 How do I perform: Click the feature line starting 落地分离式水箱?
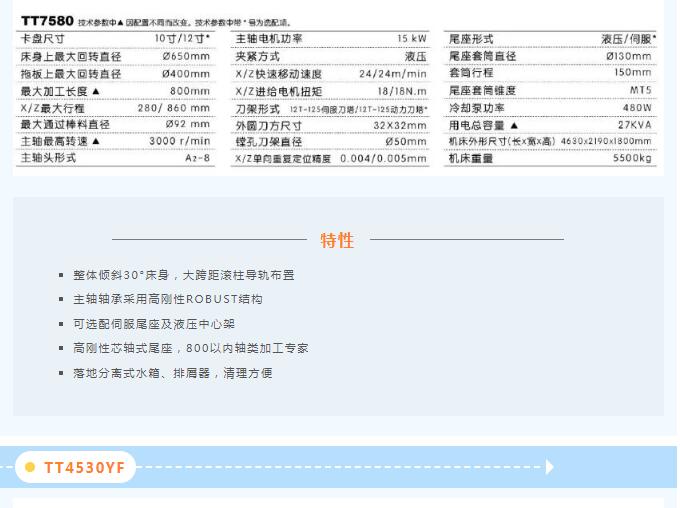pyautogui.click(x=173, y=373)
